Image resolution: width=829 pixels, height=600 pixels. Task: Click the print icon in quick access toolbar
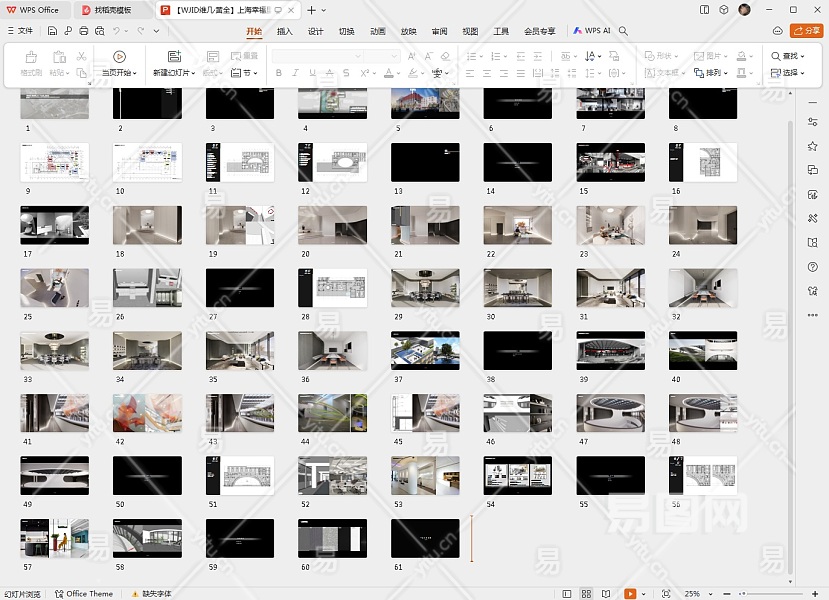(x=84, y=31)
